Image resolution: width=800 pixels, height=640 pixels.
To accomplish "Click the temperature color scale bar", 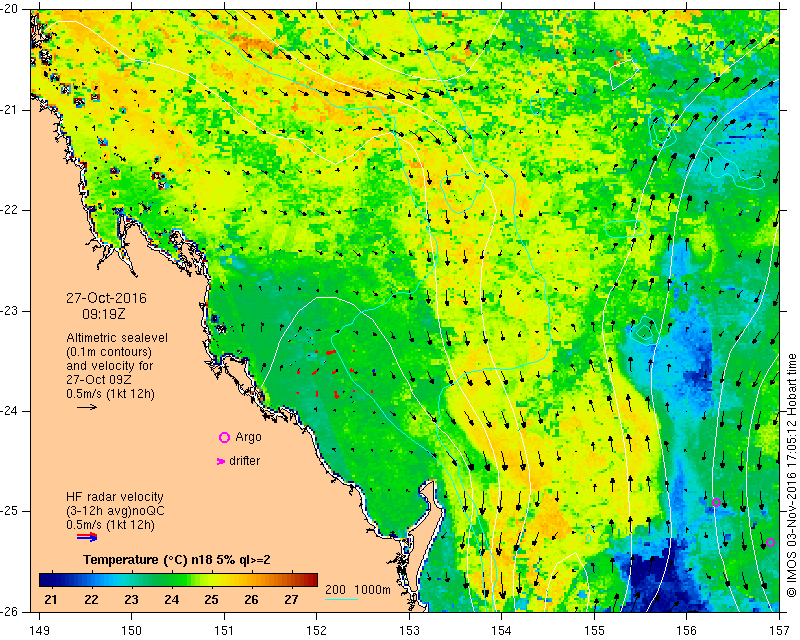I will pyautogui.click(x=178, y=580).
